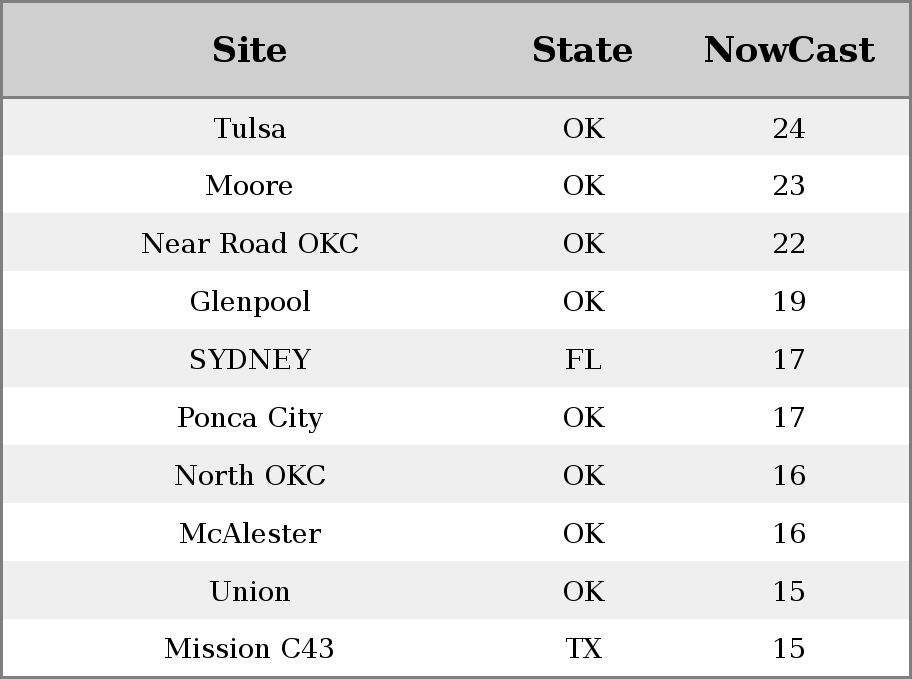Click the State column header

pyautogui.click(x=583, y=50)
